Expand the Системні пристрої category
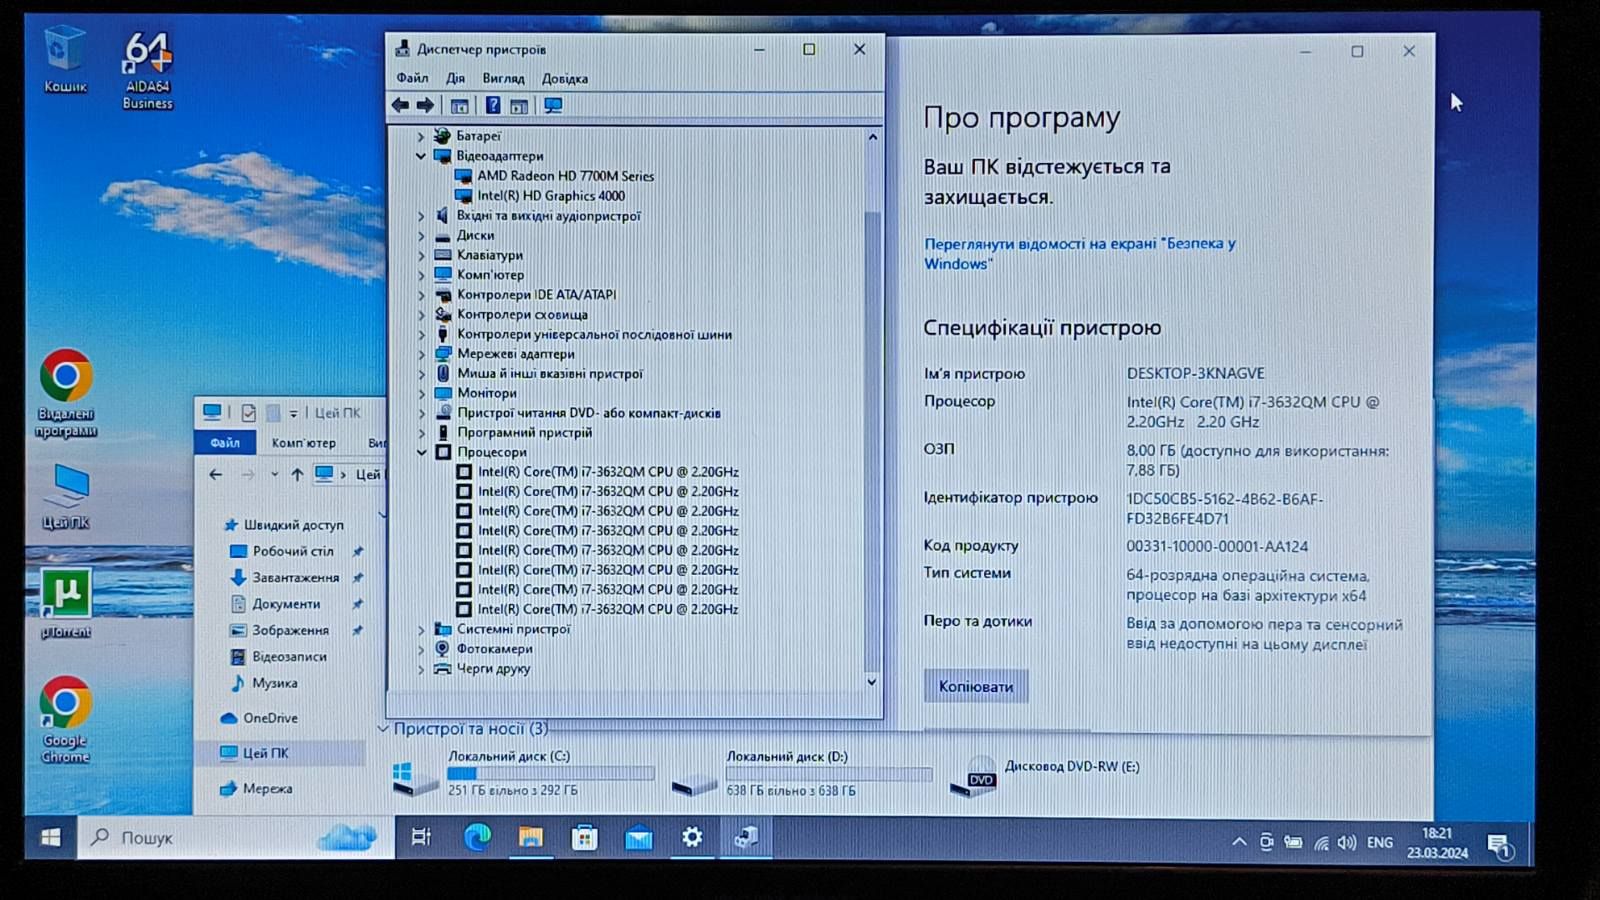This screenshot has height=900, width=1600. tap(421, 629)
